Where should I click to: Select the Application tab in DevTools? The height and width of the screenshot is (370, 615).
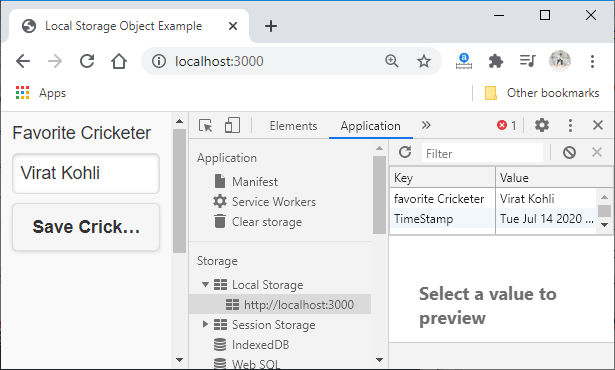[371, 126]
